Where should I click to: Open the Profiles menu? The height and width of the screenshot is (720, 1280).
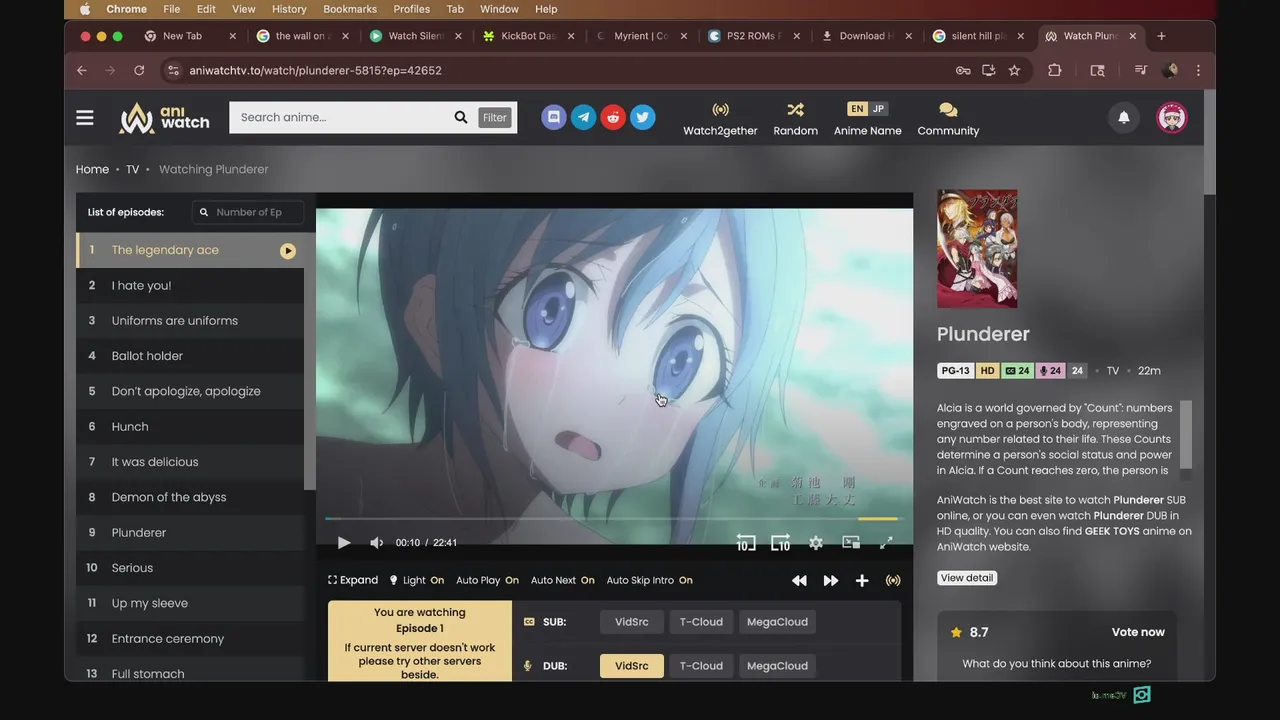pos(411,9)
